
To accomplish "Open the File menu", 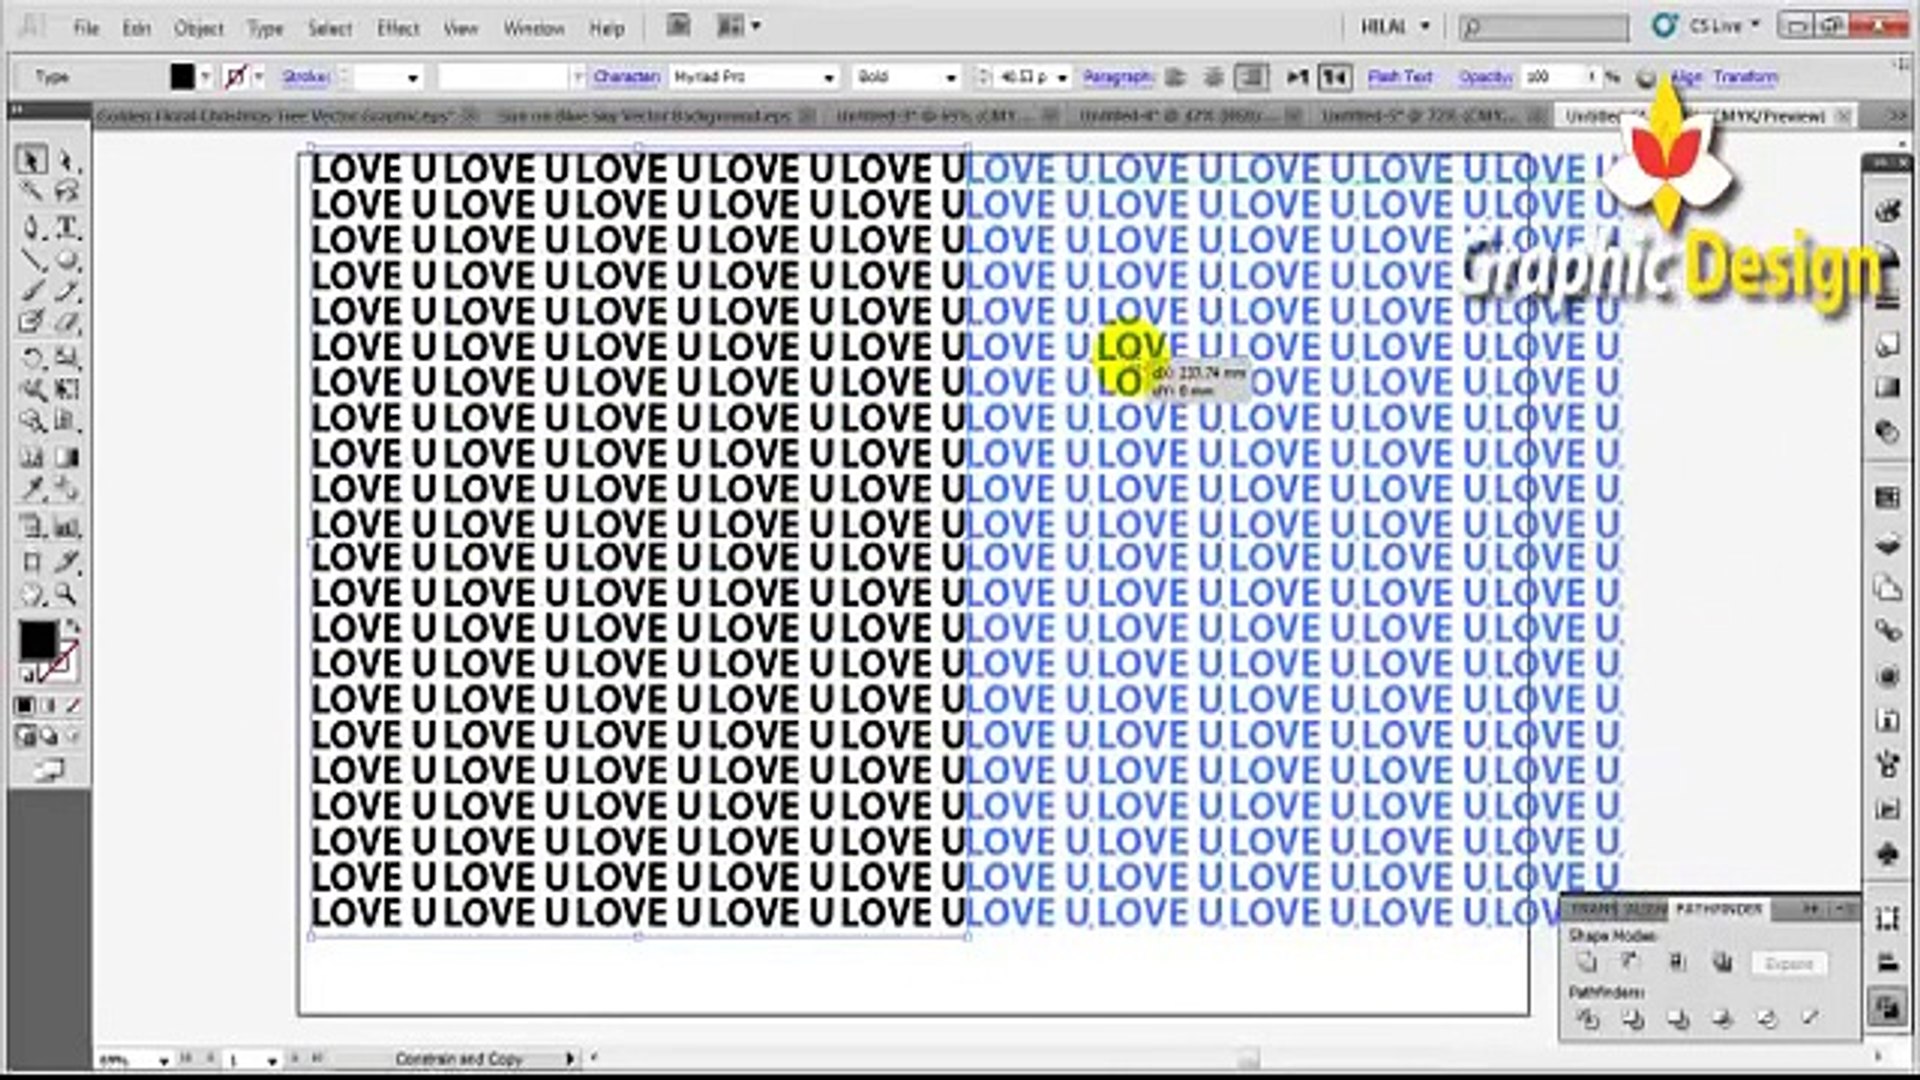I will point(86,28).
